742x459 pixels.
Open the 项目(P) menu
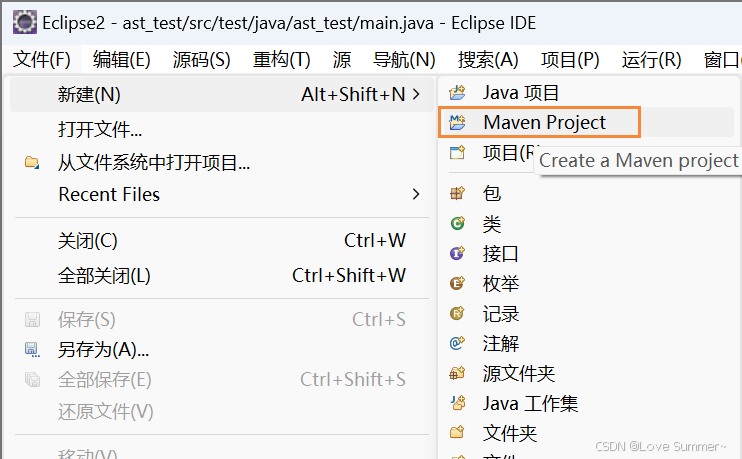pyautogui.click(x=570, y=60)
